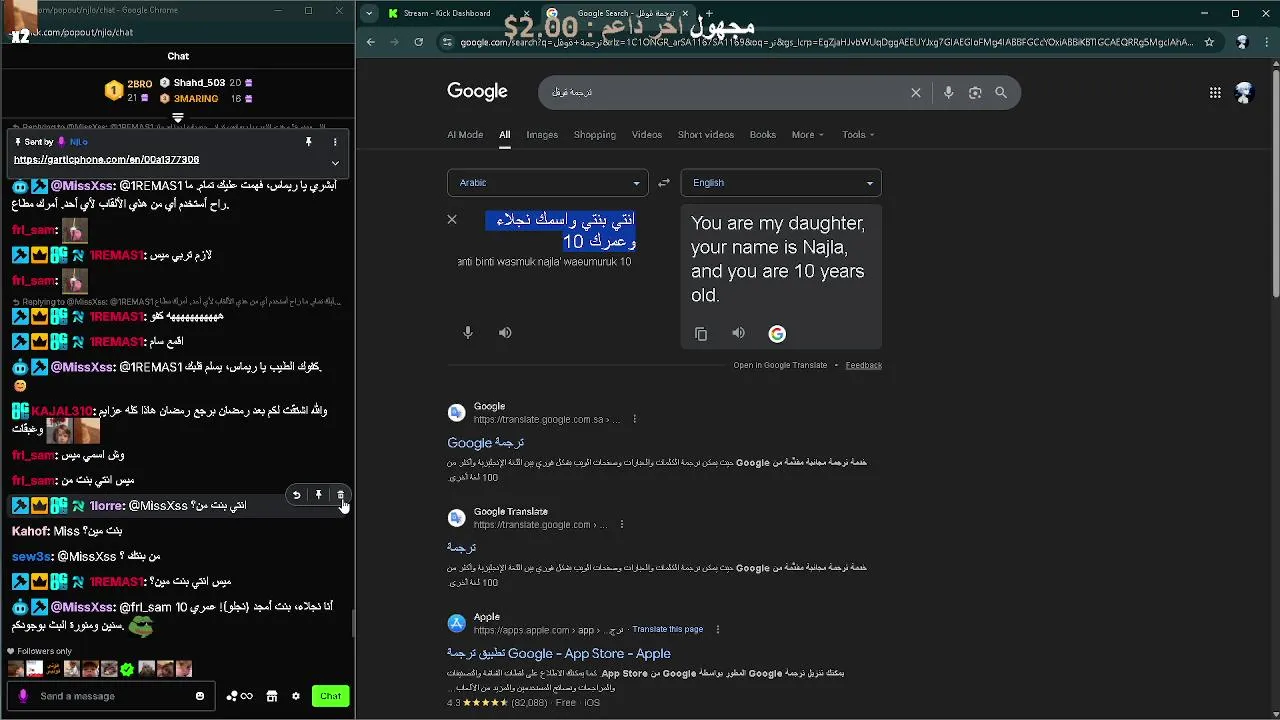
Task: Open Google Translate ترجمة result link
Action: pos(461,547)
